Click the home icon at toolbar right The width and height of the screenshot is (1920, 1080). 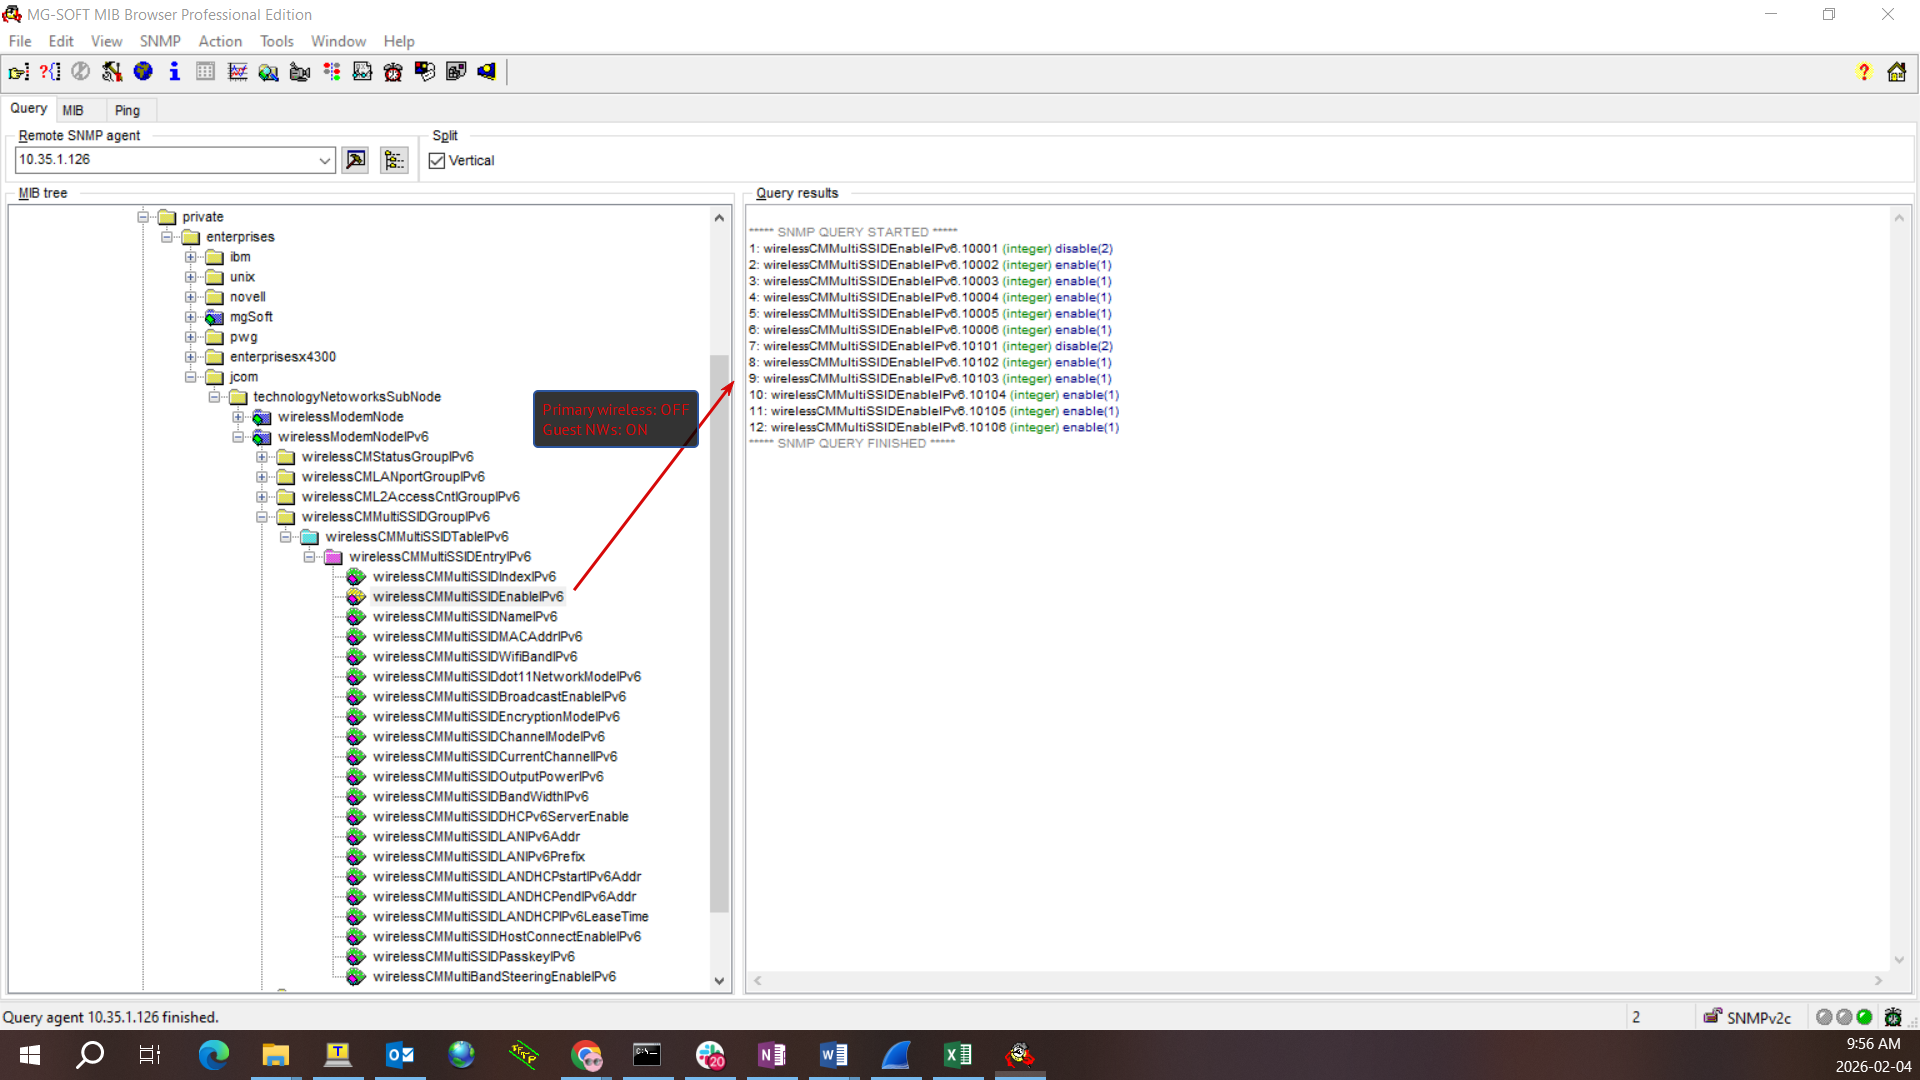point(1896,72)
